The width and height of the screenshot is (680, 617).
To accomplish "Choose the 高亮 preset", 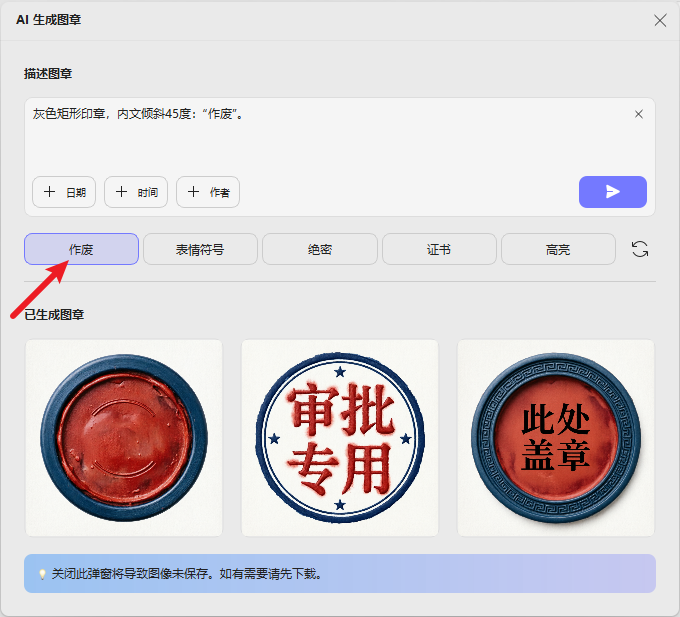I will coord(558,249).
